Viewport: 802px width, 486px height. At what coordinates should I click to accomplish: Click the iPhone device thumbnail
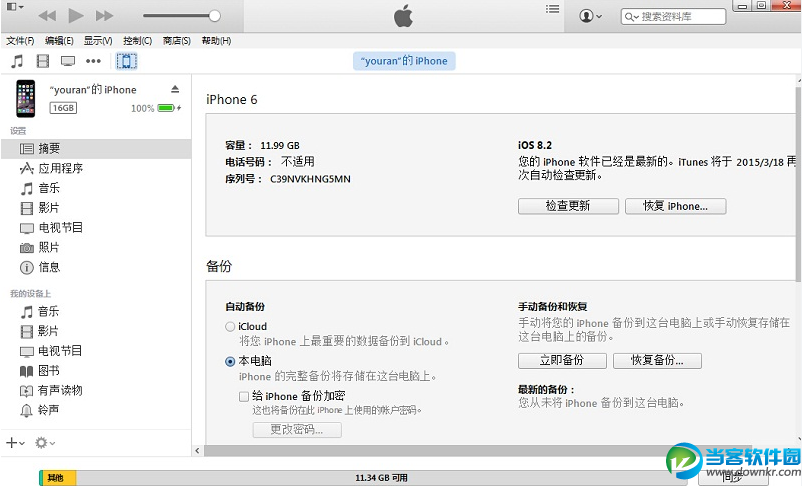pos(26,98)
